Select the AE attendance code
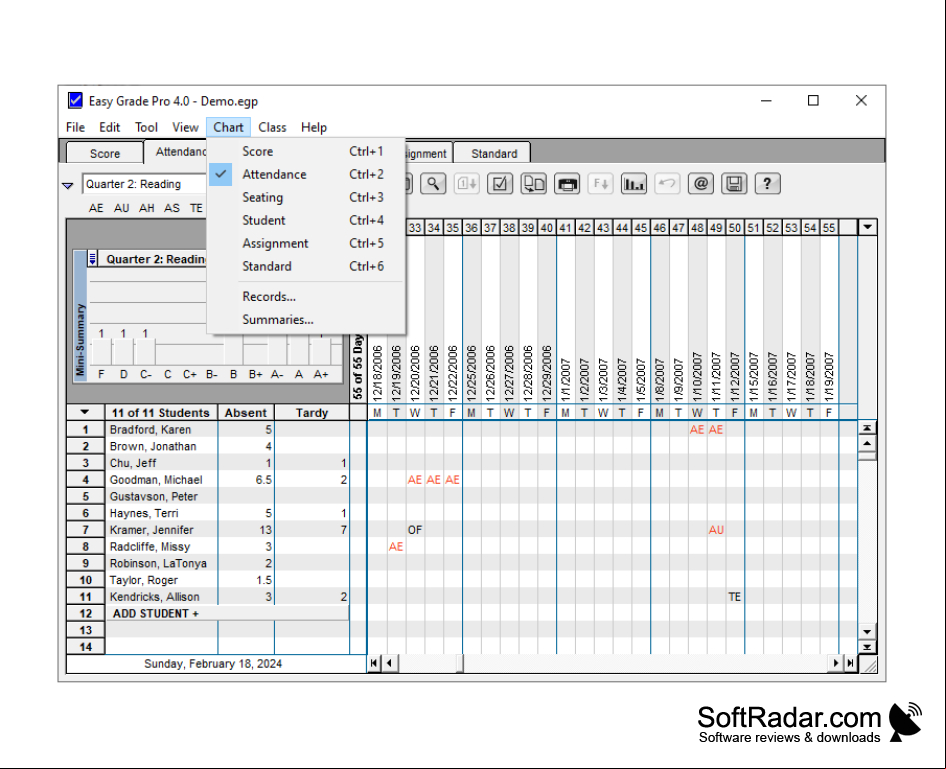Viewport: 946px width, 769px height. point(96,208)
